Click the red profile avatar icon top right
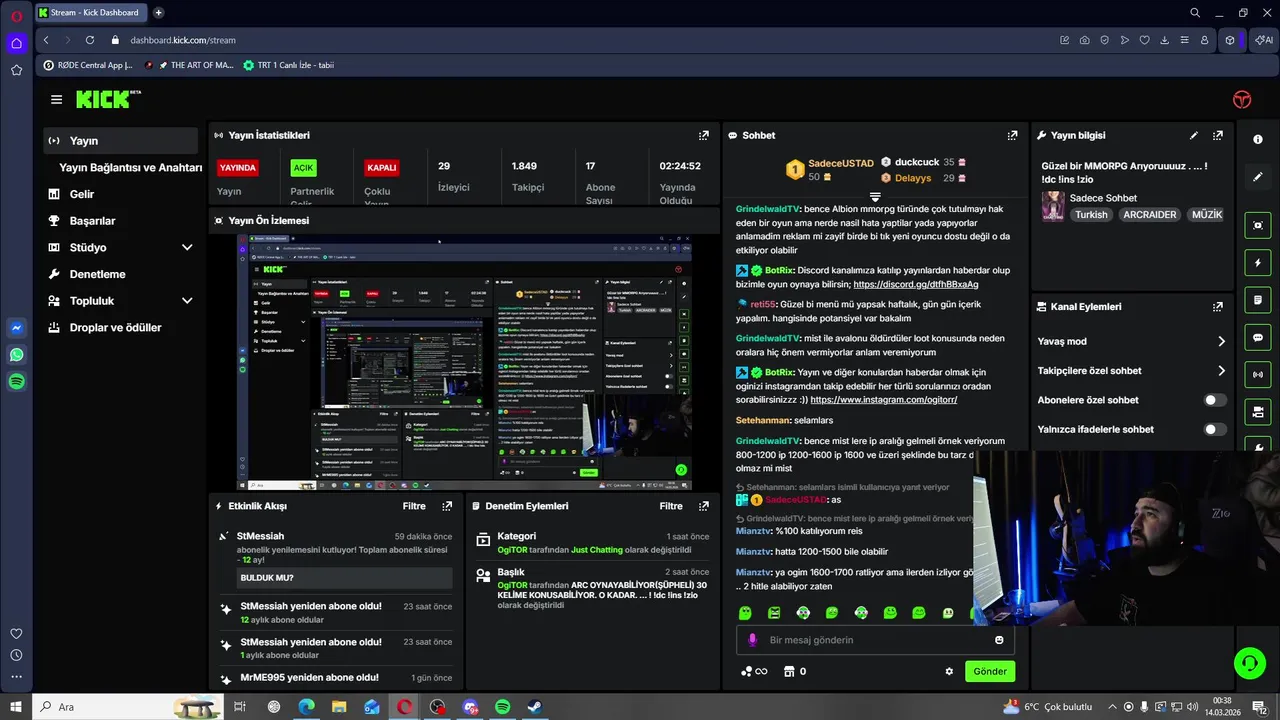Image resolution: width=1280 pixels, height=720 pixels. coord(1241,99)
